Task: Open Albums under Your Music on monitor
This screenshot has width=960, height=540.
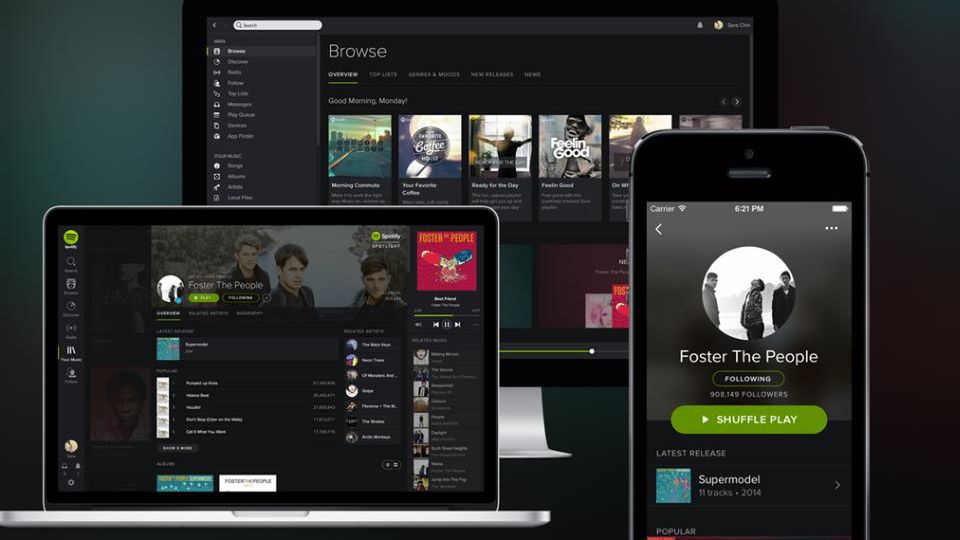Action: (236, 176)
